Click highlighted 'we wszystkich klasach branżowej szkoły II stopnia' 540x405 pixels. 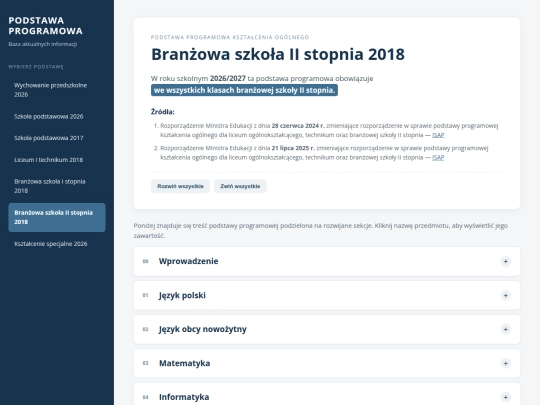(244, 90)
